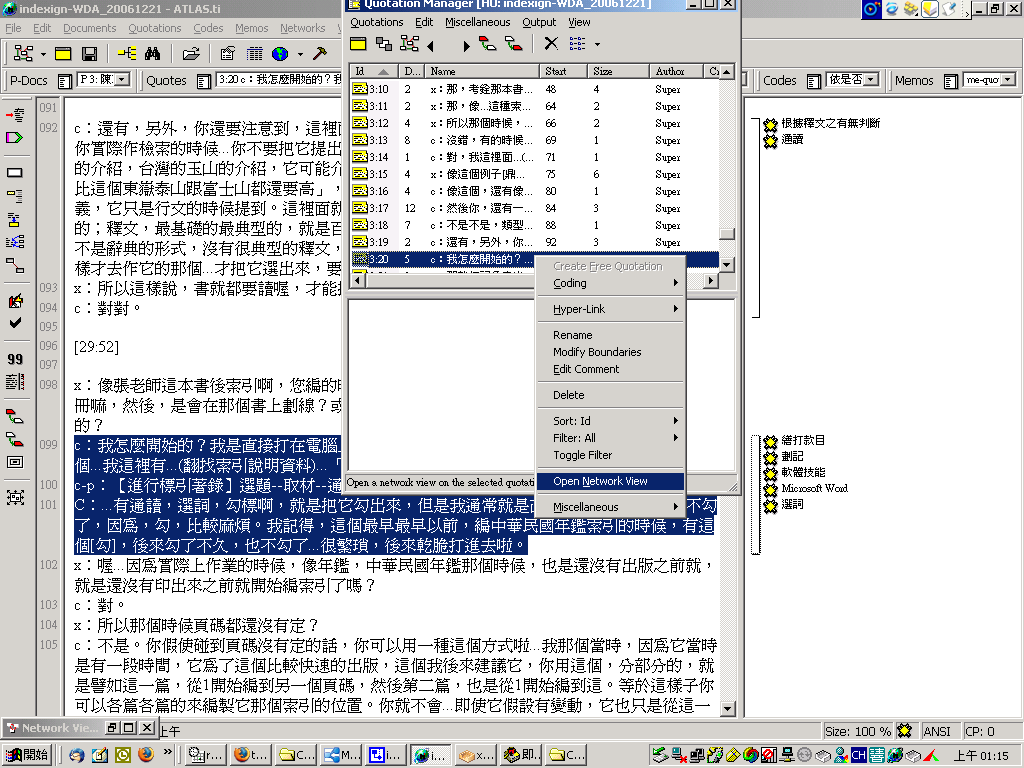
Task: Click the quotation list scroll-right arrow
Action: 711,281
